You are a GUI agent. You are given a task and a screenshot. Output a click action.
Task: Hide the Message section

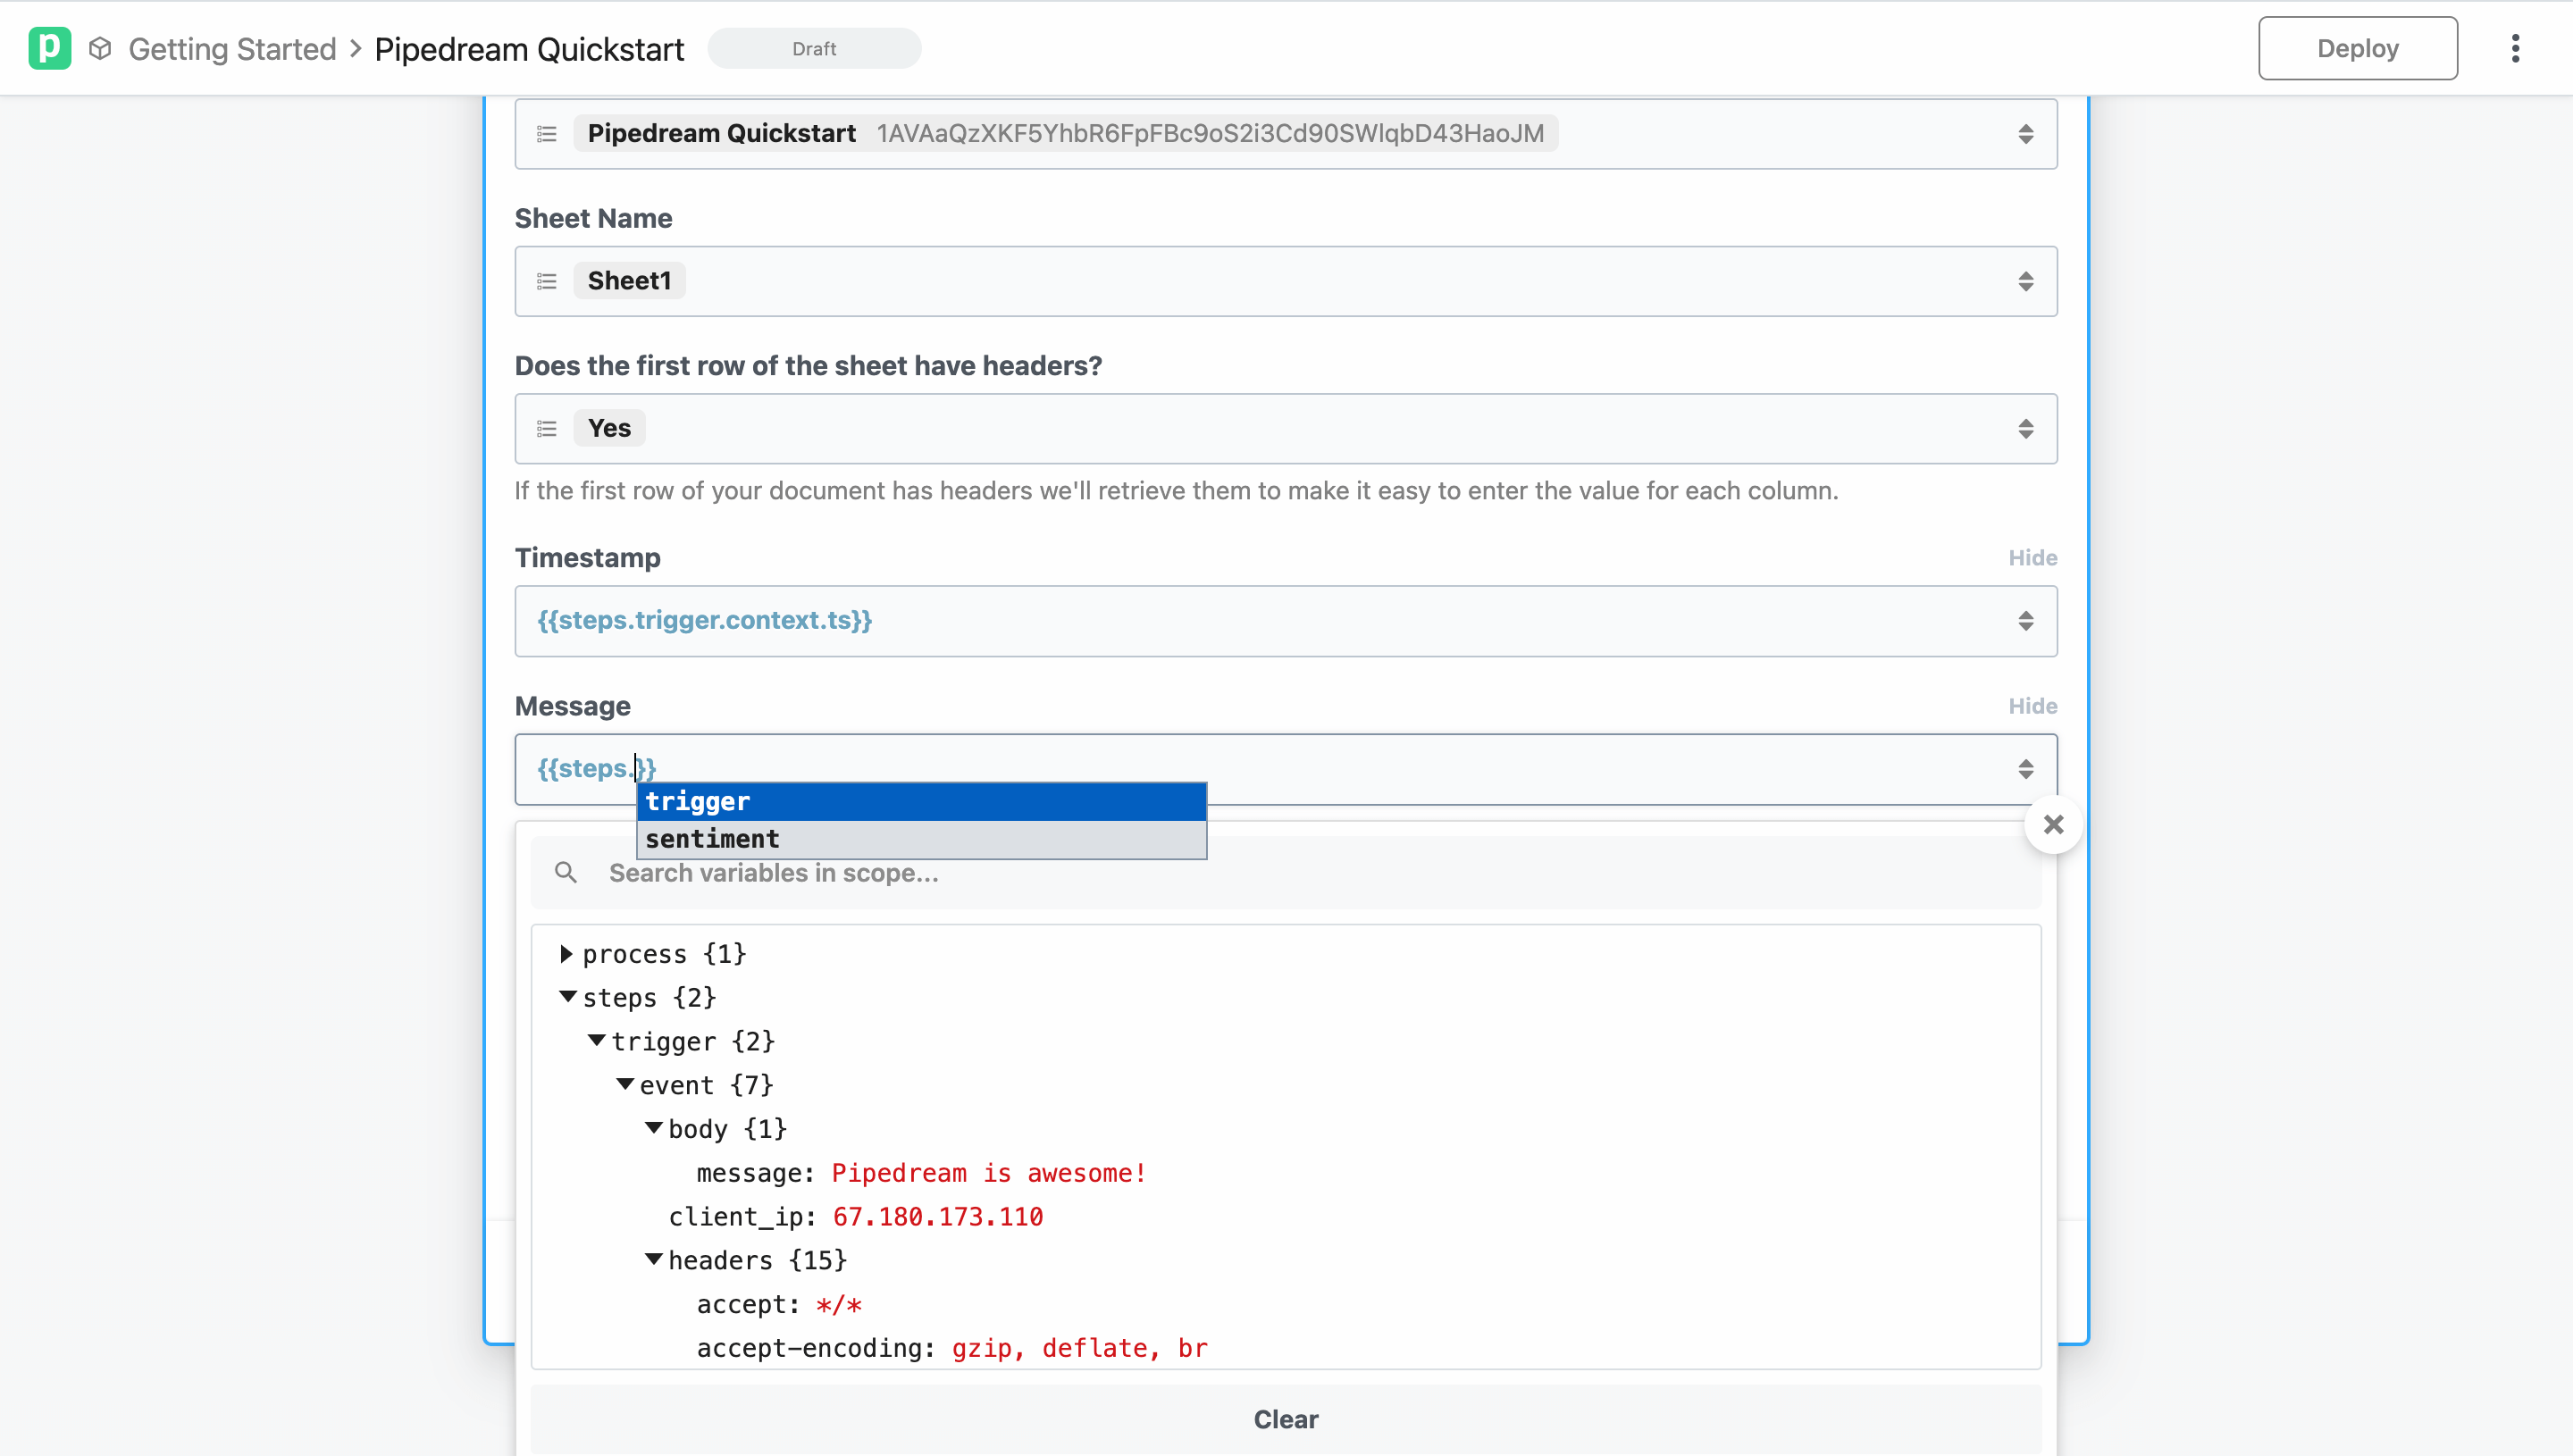coord(2032,706)
